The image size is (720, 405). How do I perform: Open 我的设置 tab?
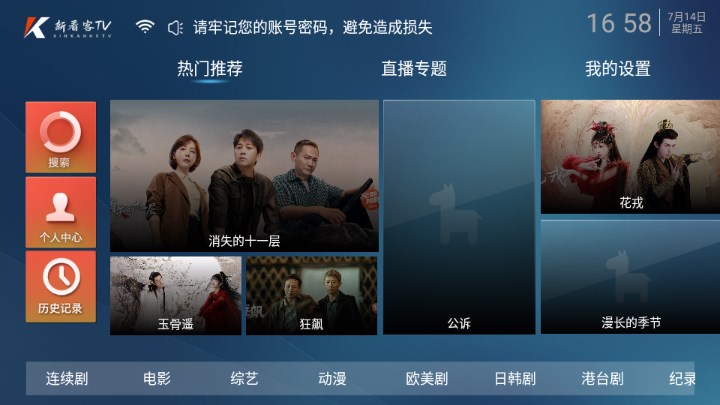coord(618,69)
